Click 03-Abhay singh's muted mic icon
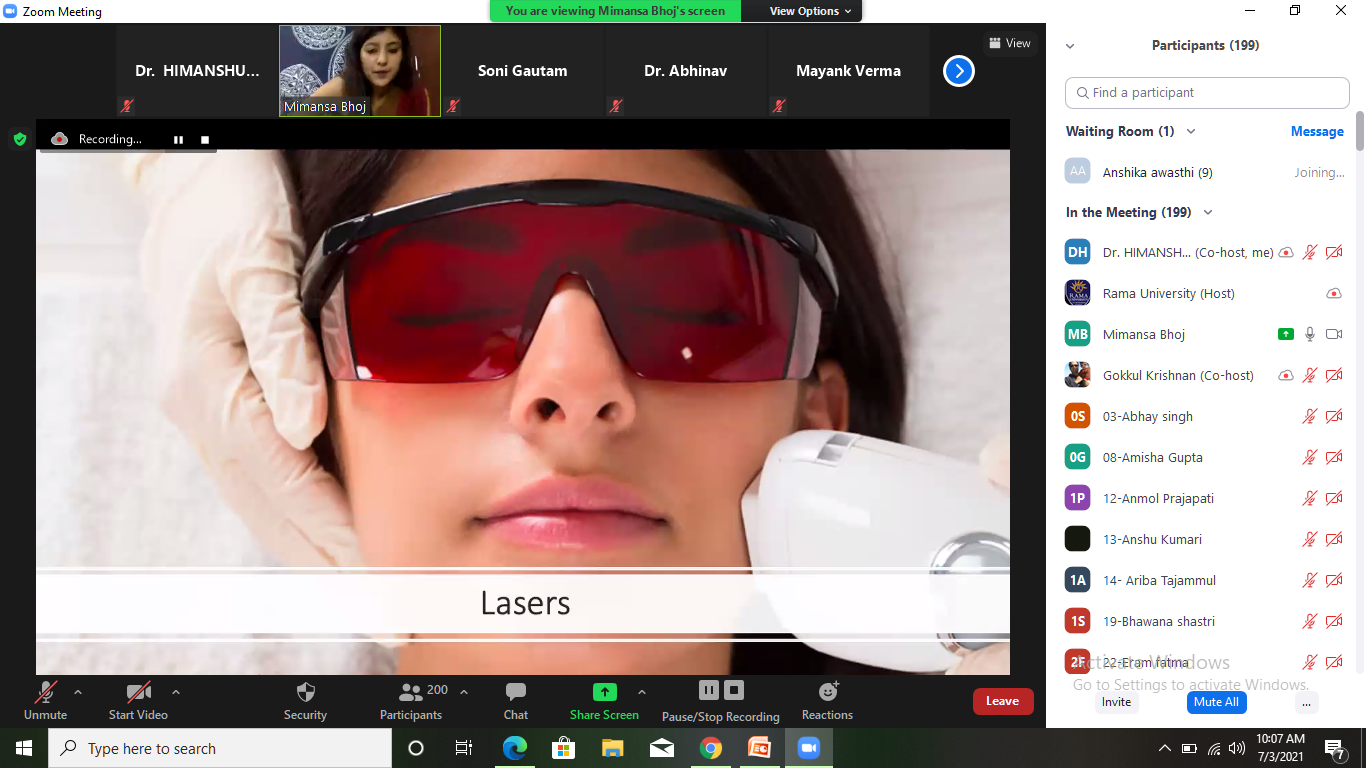The height and width of the screenshot is (768, 1366). point(1310,417)
